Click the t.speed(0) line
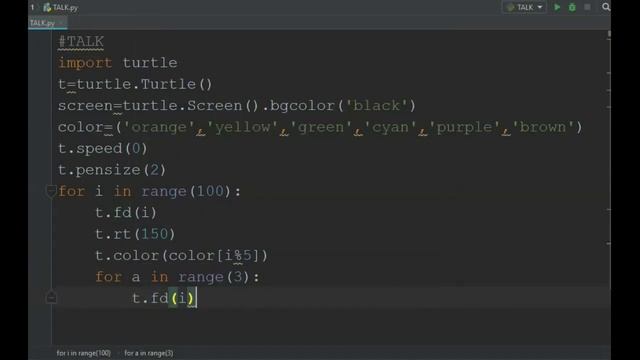 102,149
